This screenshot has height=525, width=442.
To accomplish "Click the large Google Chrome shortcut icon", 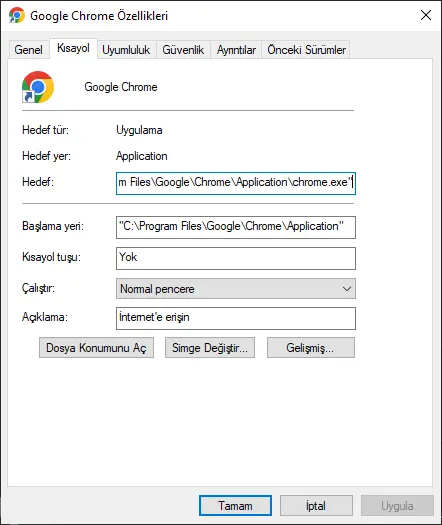I will 38,87.
